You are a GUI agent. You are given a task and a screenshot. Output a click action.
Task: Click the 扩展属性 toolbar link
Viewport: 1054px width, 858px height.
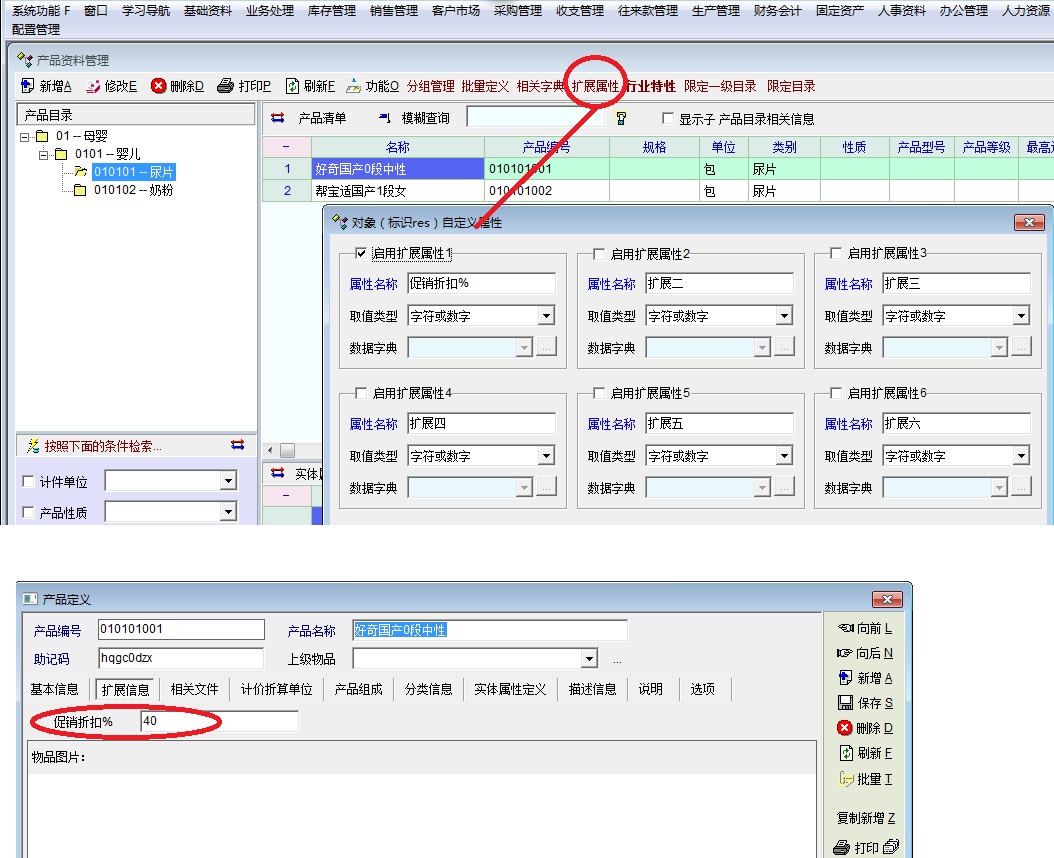595,87
